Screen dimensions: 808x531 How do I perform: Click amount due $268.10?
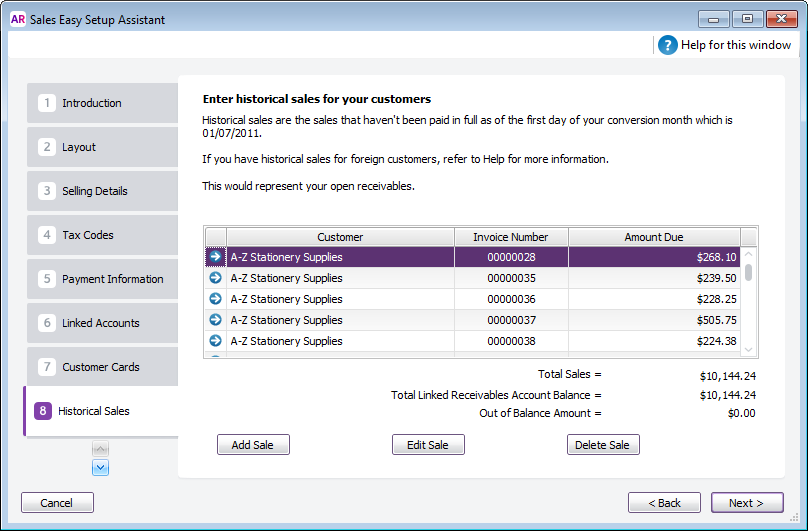[716, 257]
